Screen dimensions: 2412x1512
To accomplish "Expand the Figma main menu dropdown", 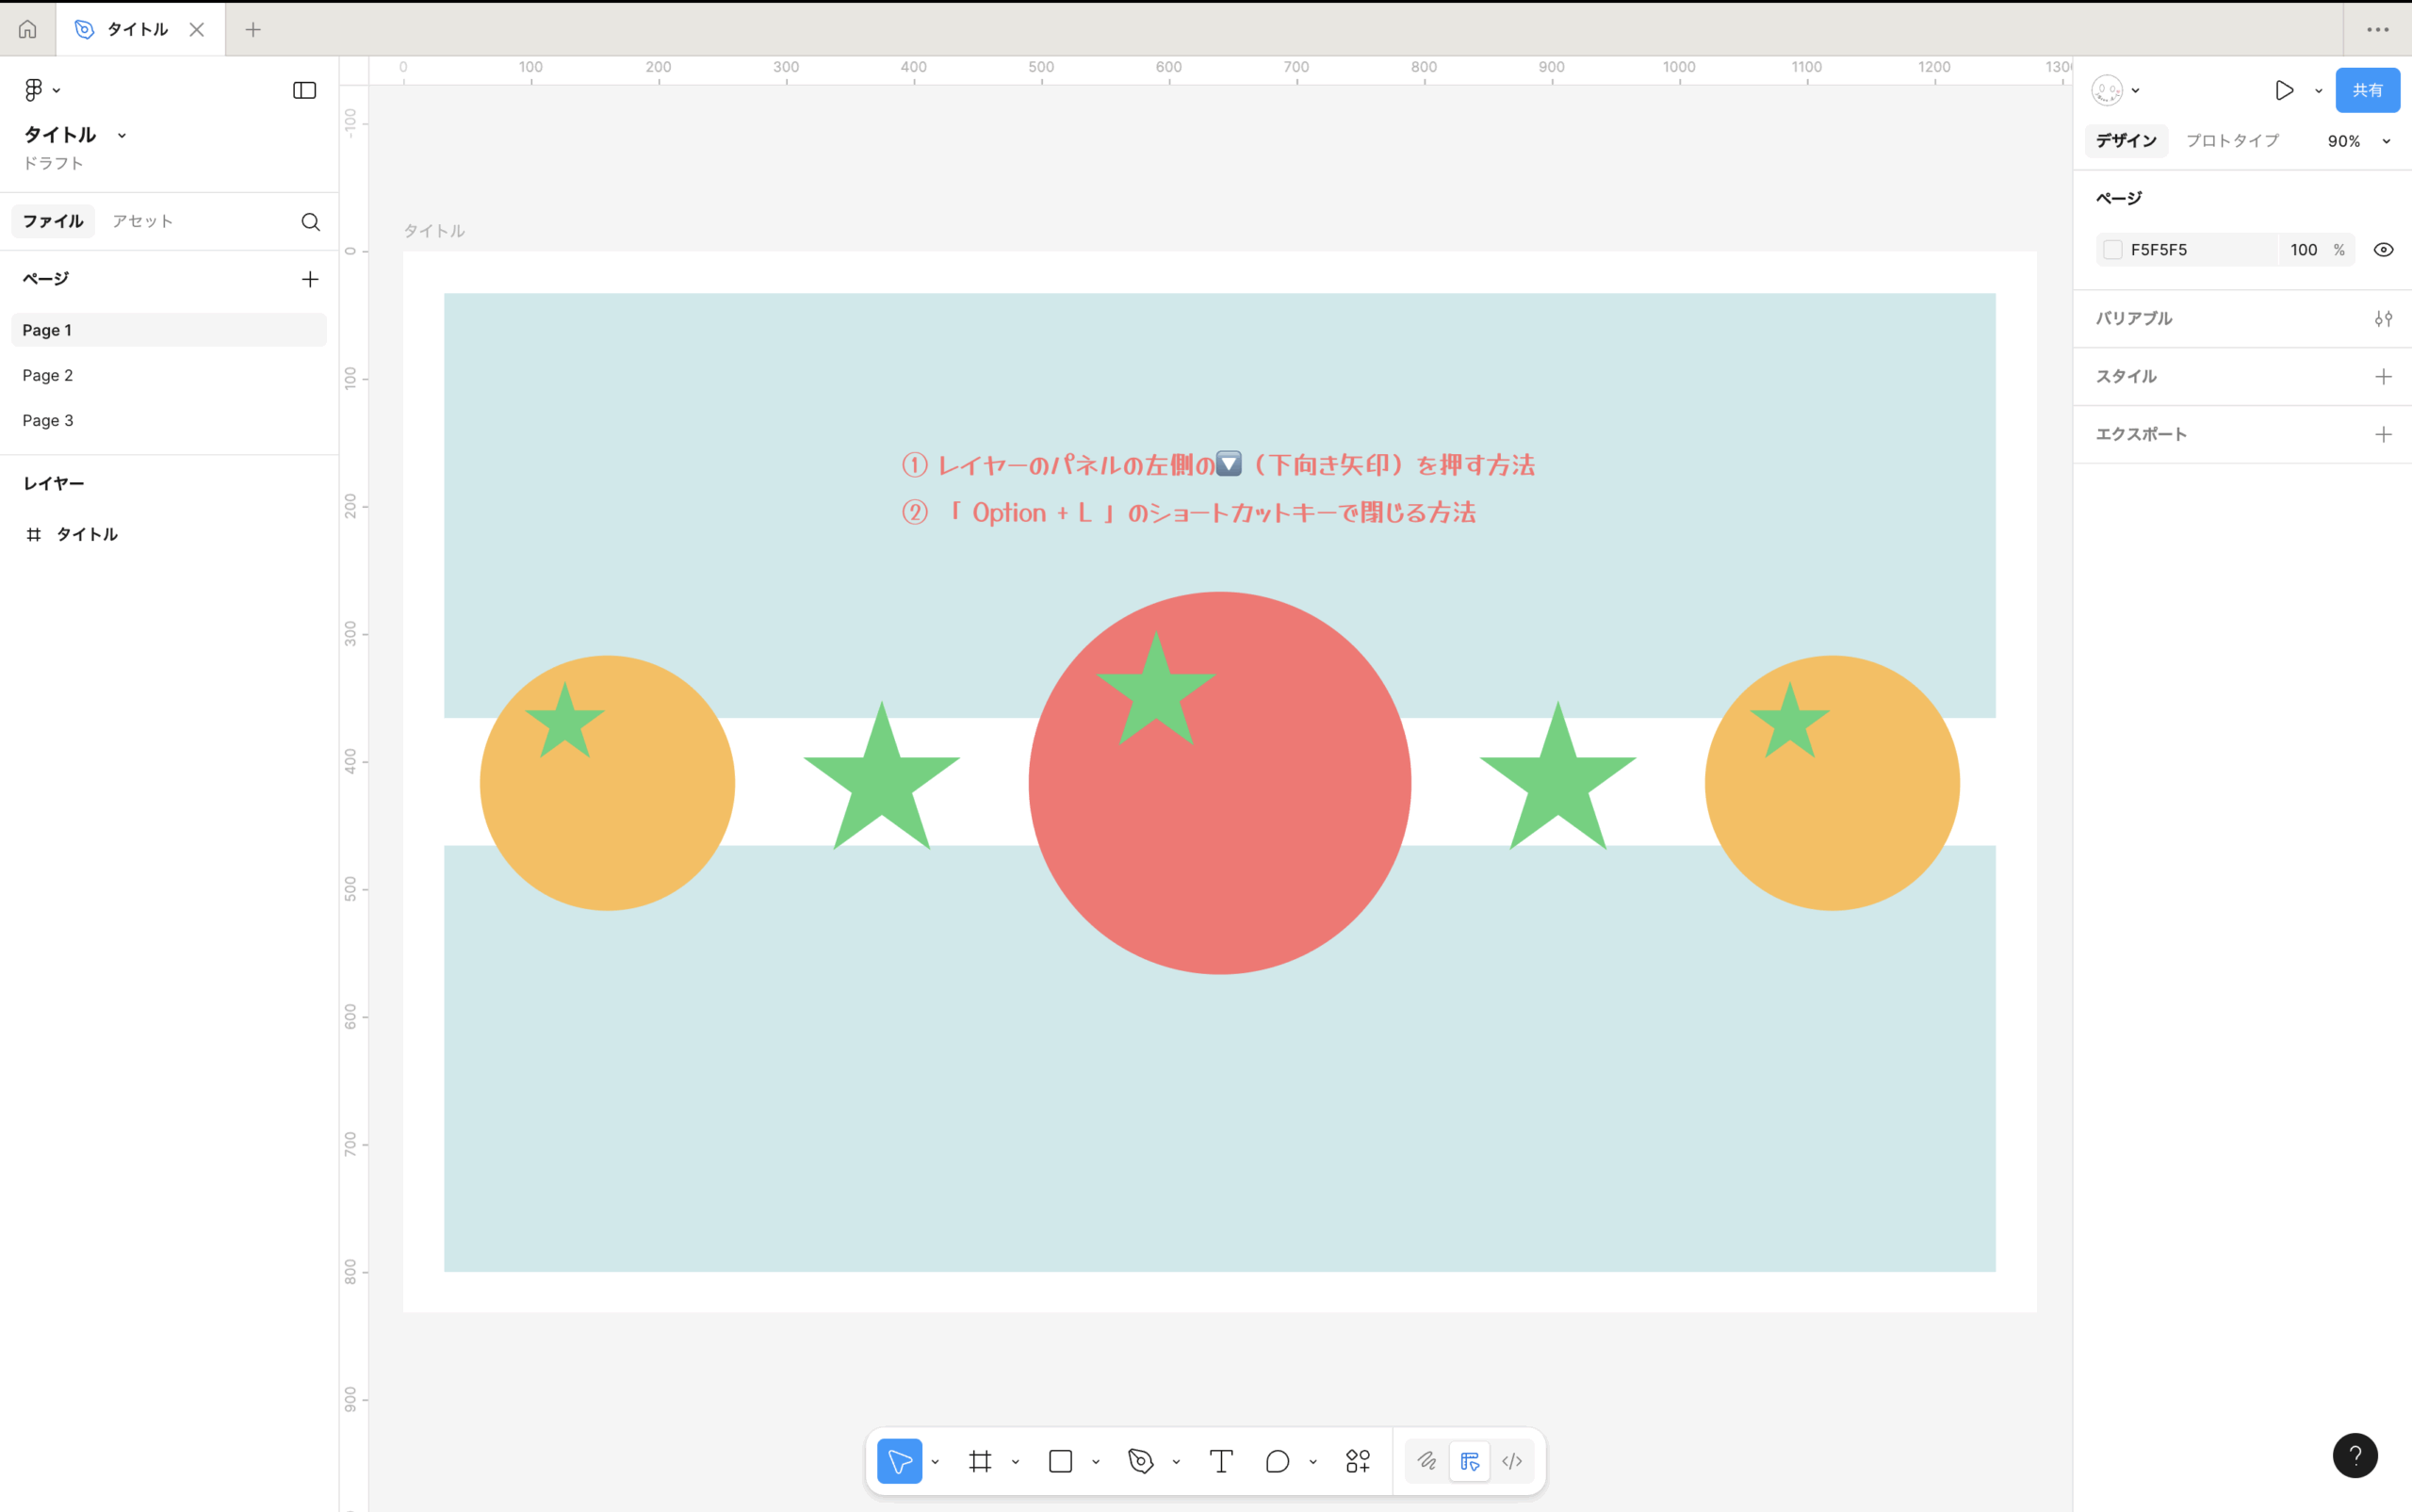I will tap(41, 90).
